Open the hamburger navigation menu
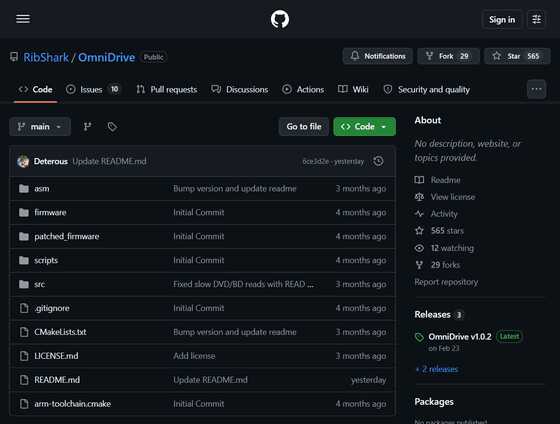The height and width of the screenshot is (424, 560). tap(23, 19)
